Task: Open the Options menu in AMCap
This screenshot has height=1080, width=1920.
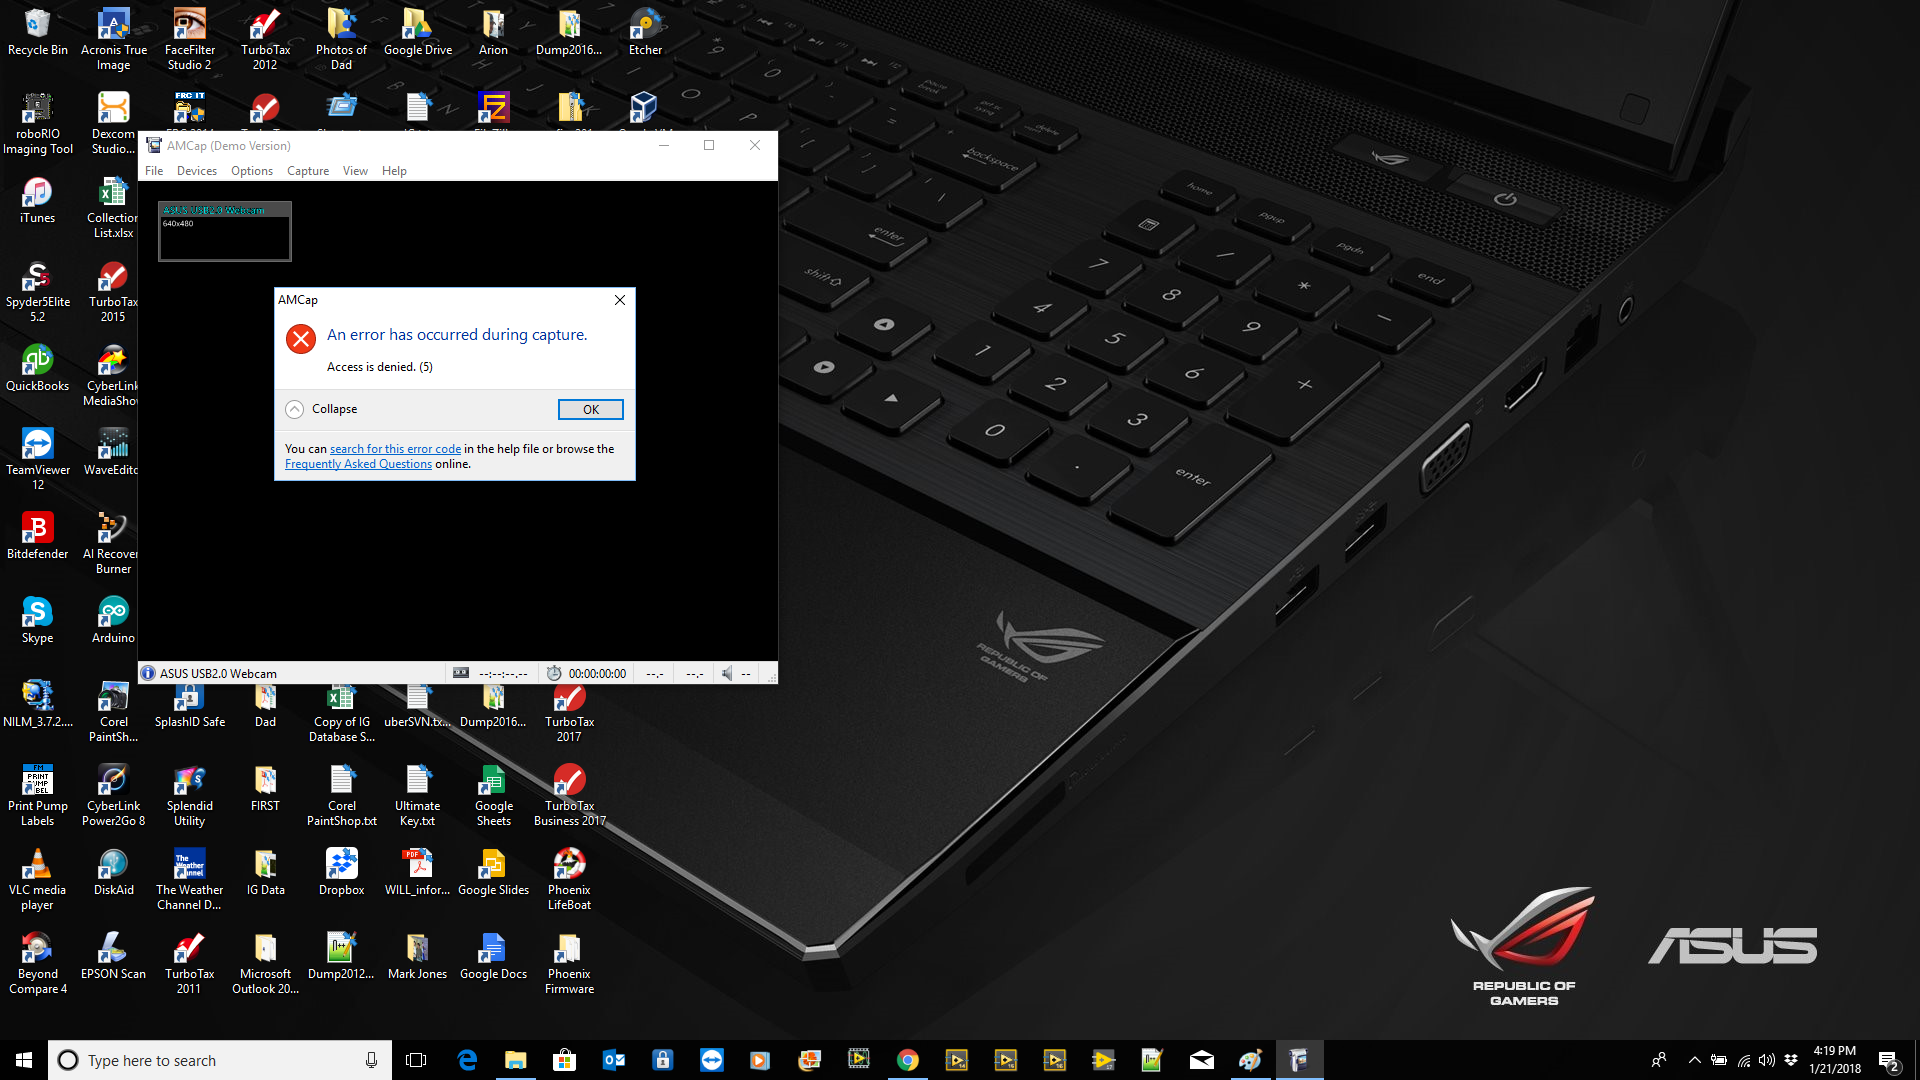Action: [252, 171]
